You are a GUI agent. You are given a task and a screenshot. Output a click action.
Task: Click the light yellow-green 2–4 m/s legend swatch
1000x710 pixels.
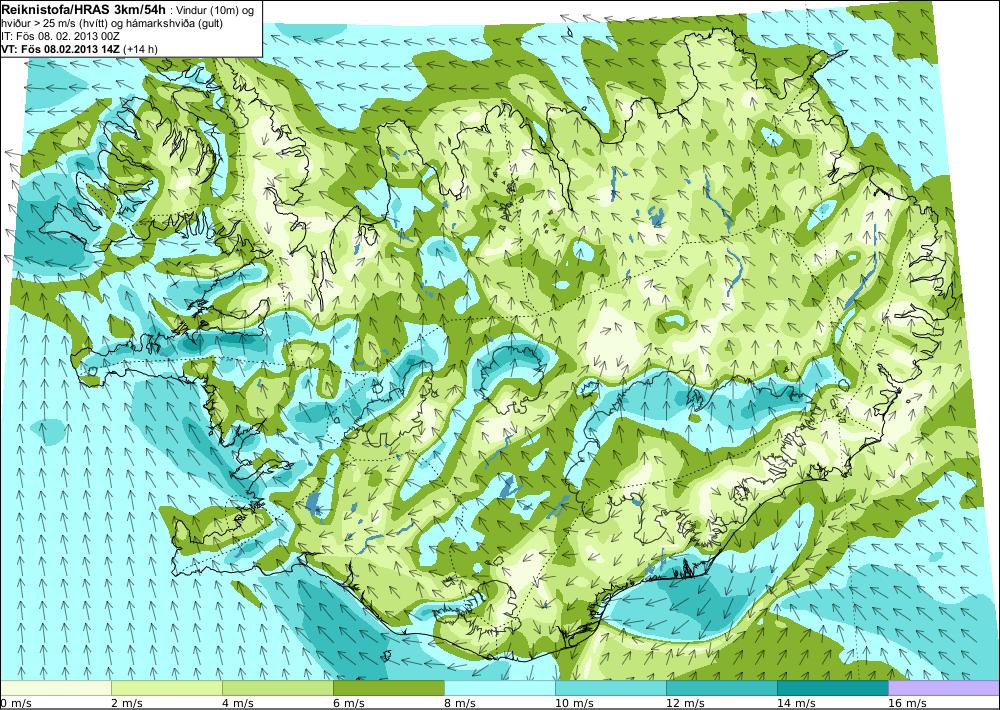[x=167, y=688]
